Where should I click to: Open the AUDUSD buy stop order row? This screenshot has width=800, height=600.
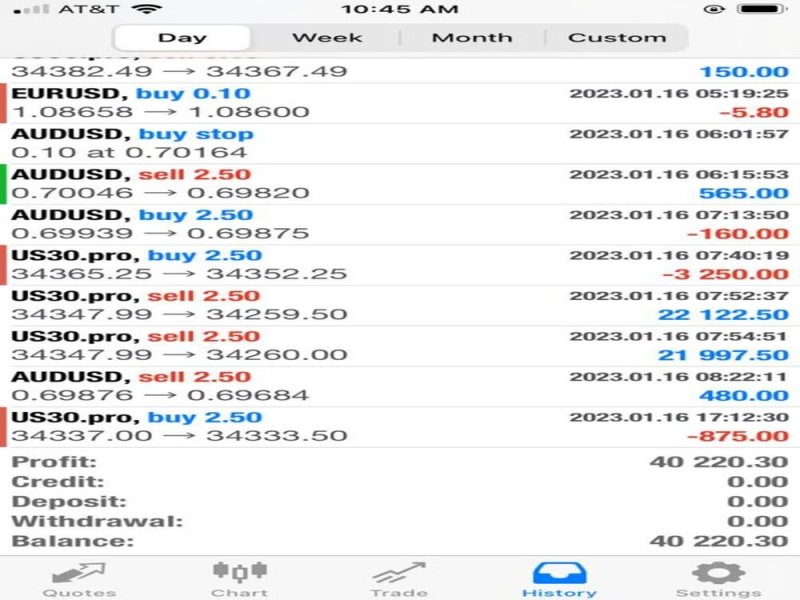400,143
